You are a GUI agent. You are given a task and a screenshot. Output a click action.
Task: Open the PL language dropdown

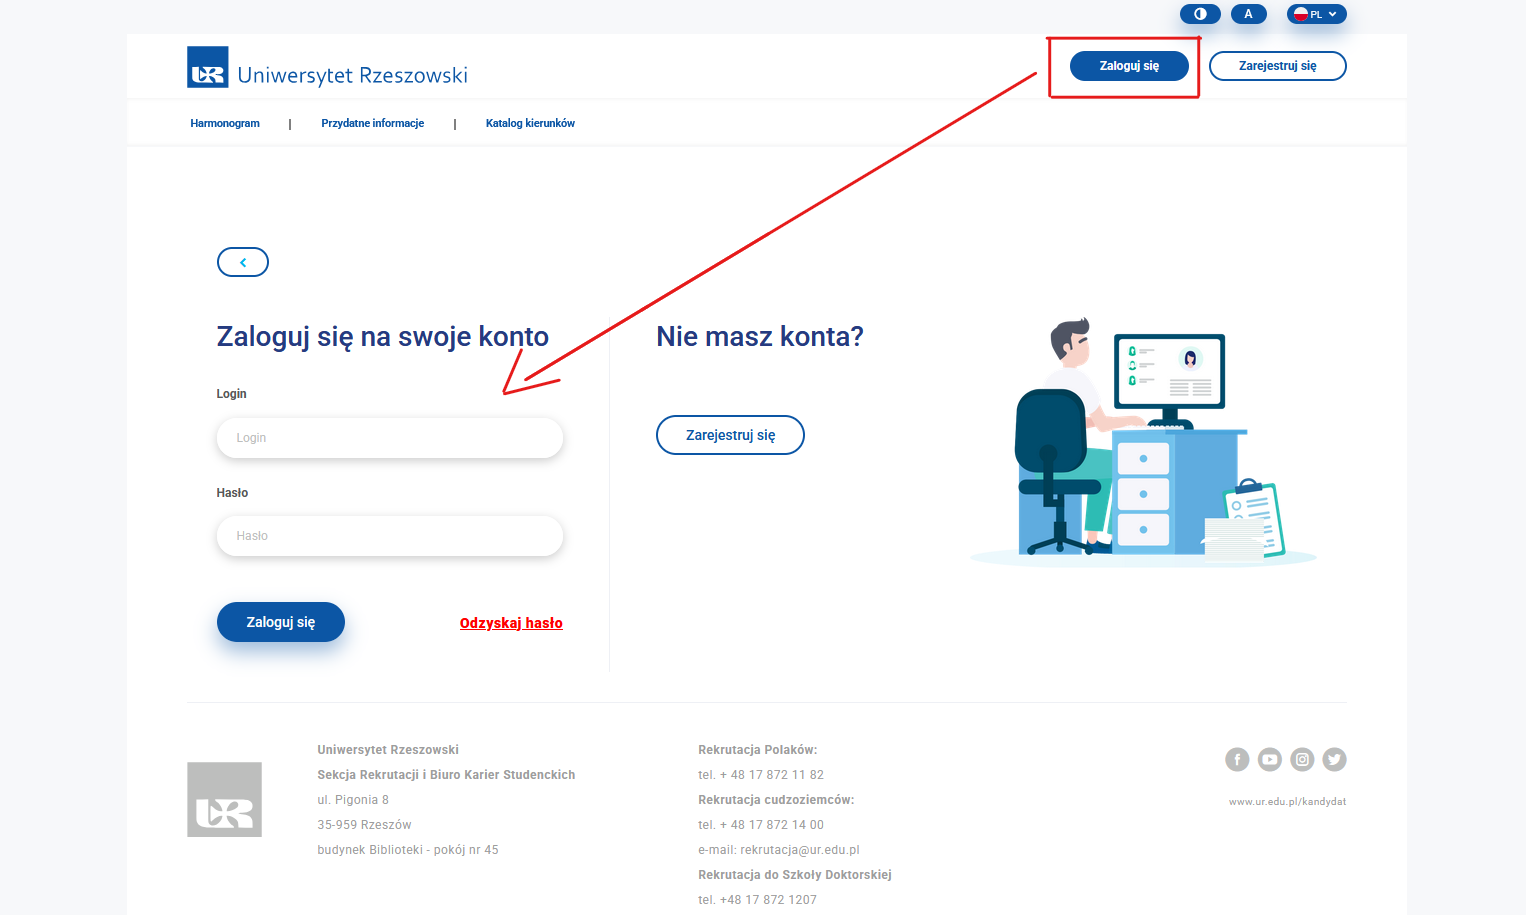click(x=1316, y=14)
